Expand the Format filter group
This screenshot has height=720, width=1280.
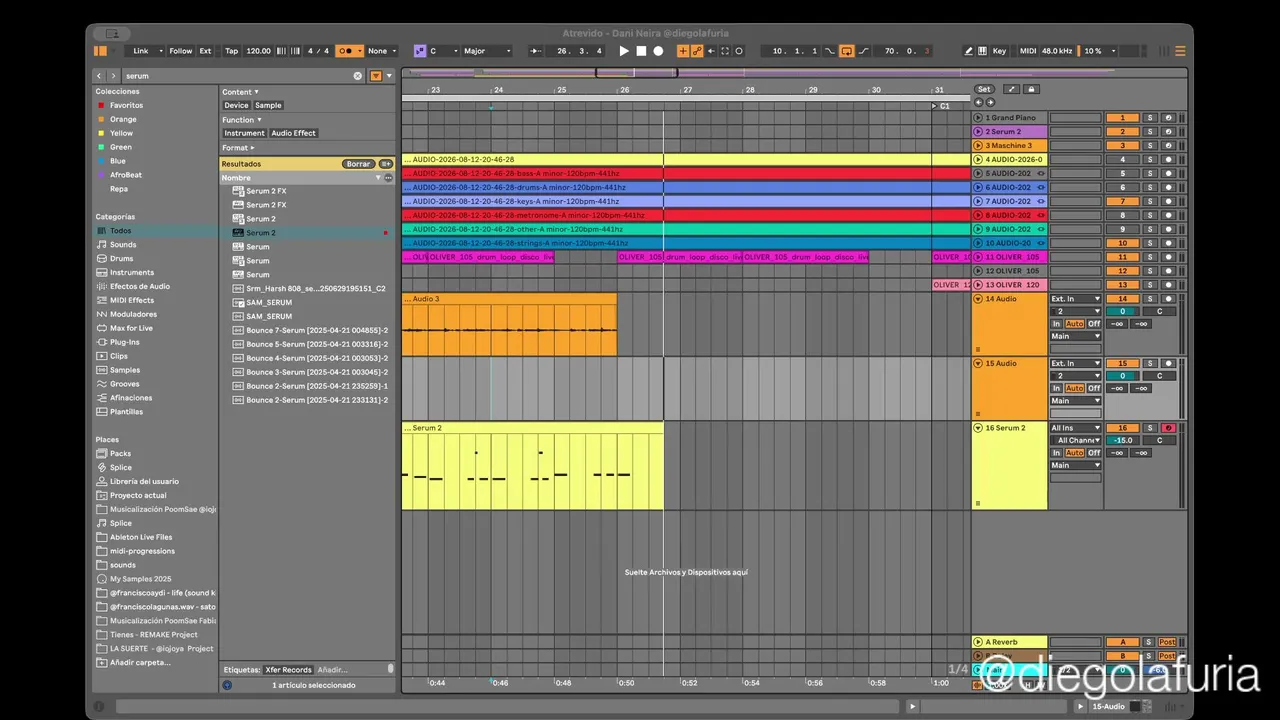click(x=239, y=148)
